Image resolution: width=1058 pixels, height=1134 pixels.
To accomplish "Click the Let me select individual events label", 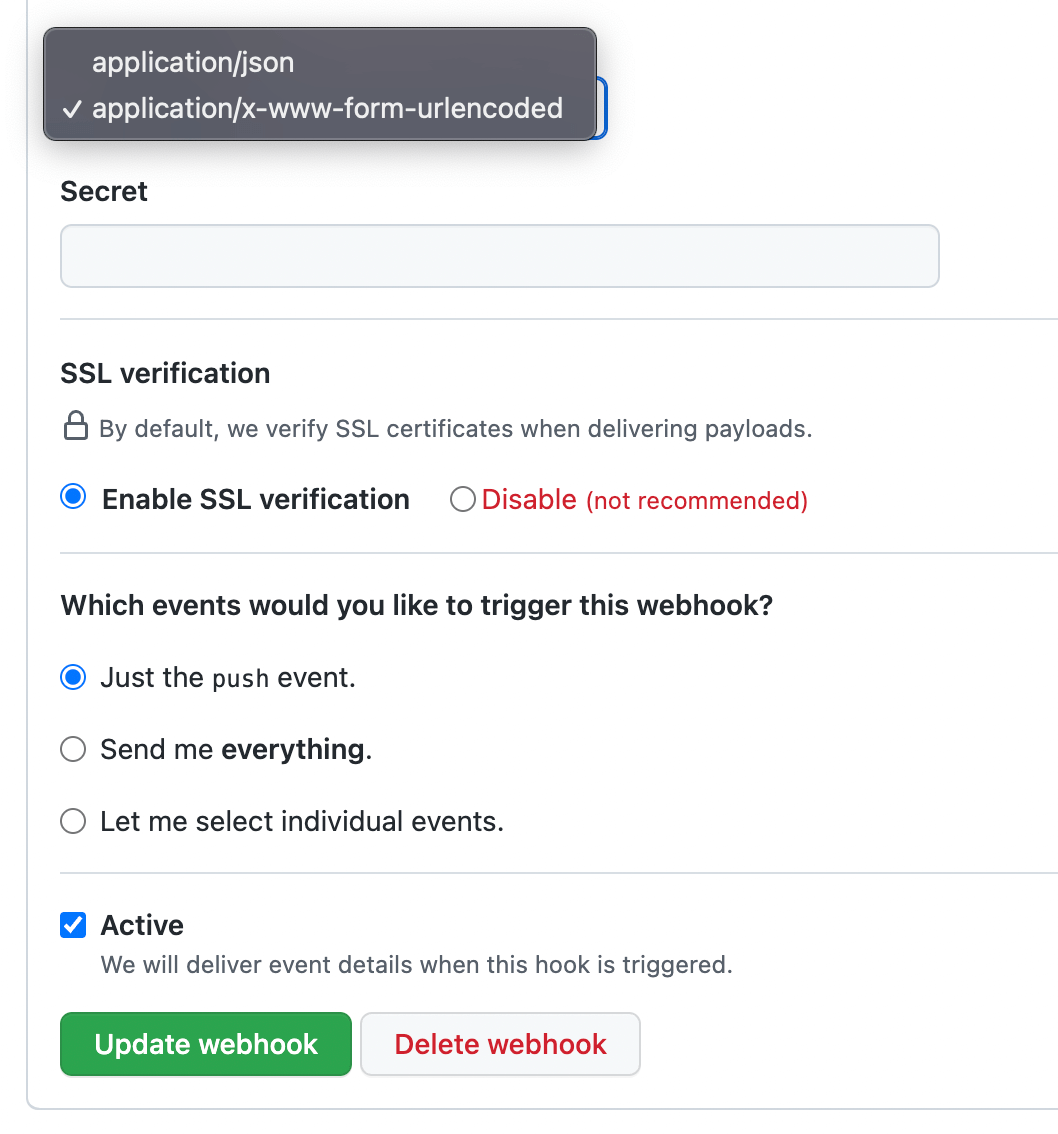I will [x=302, y=822].
